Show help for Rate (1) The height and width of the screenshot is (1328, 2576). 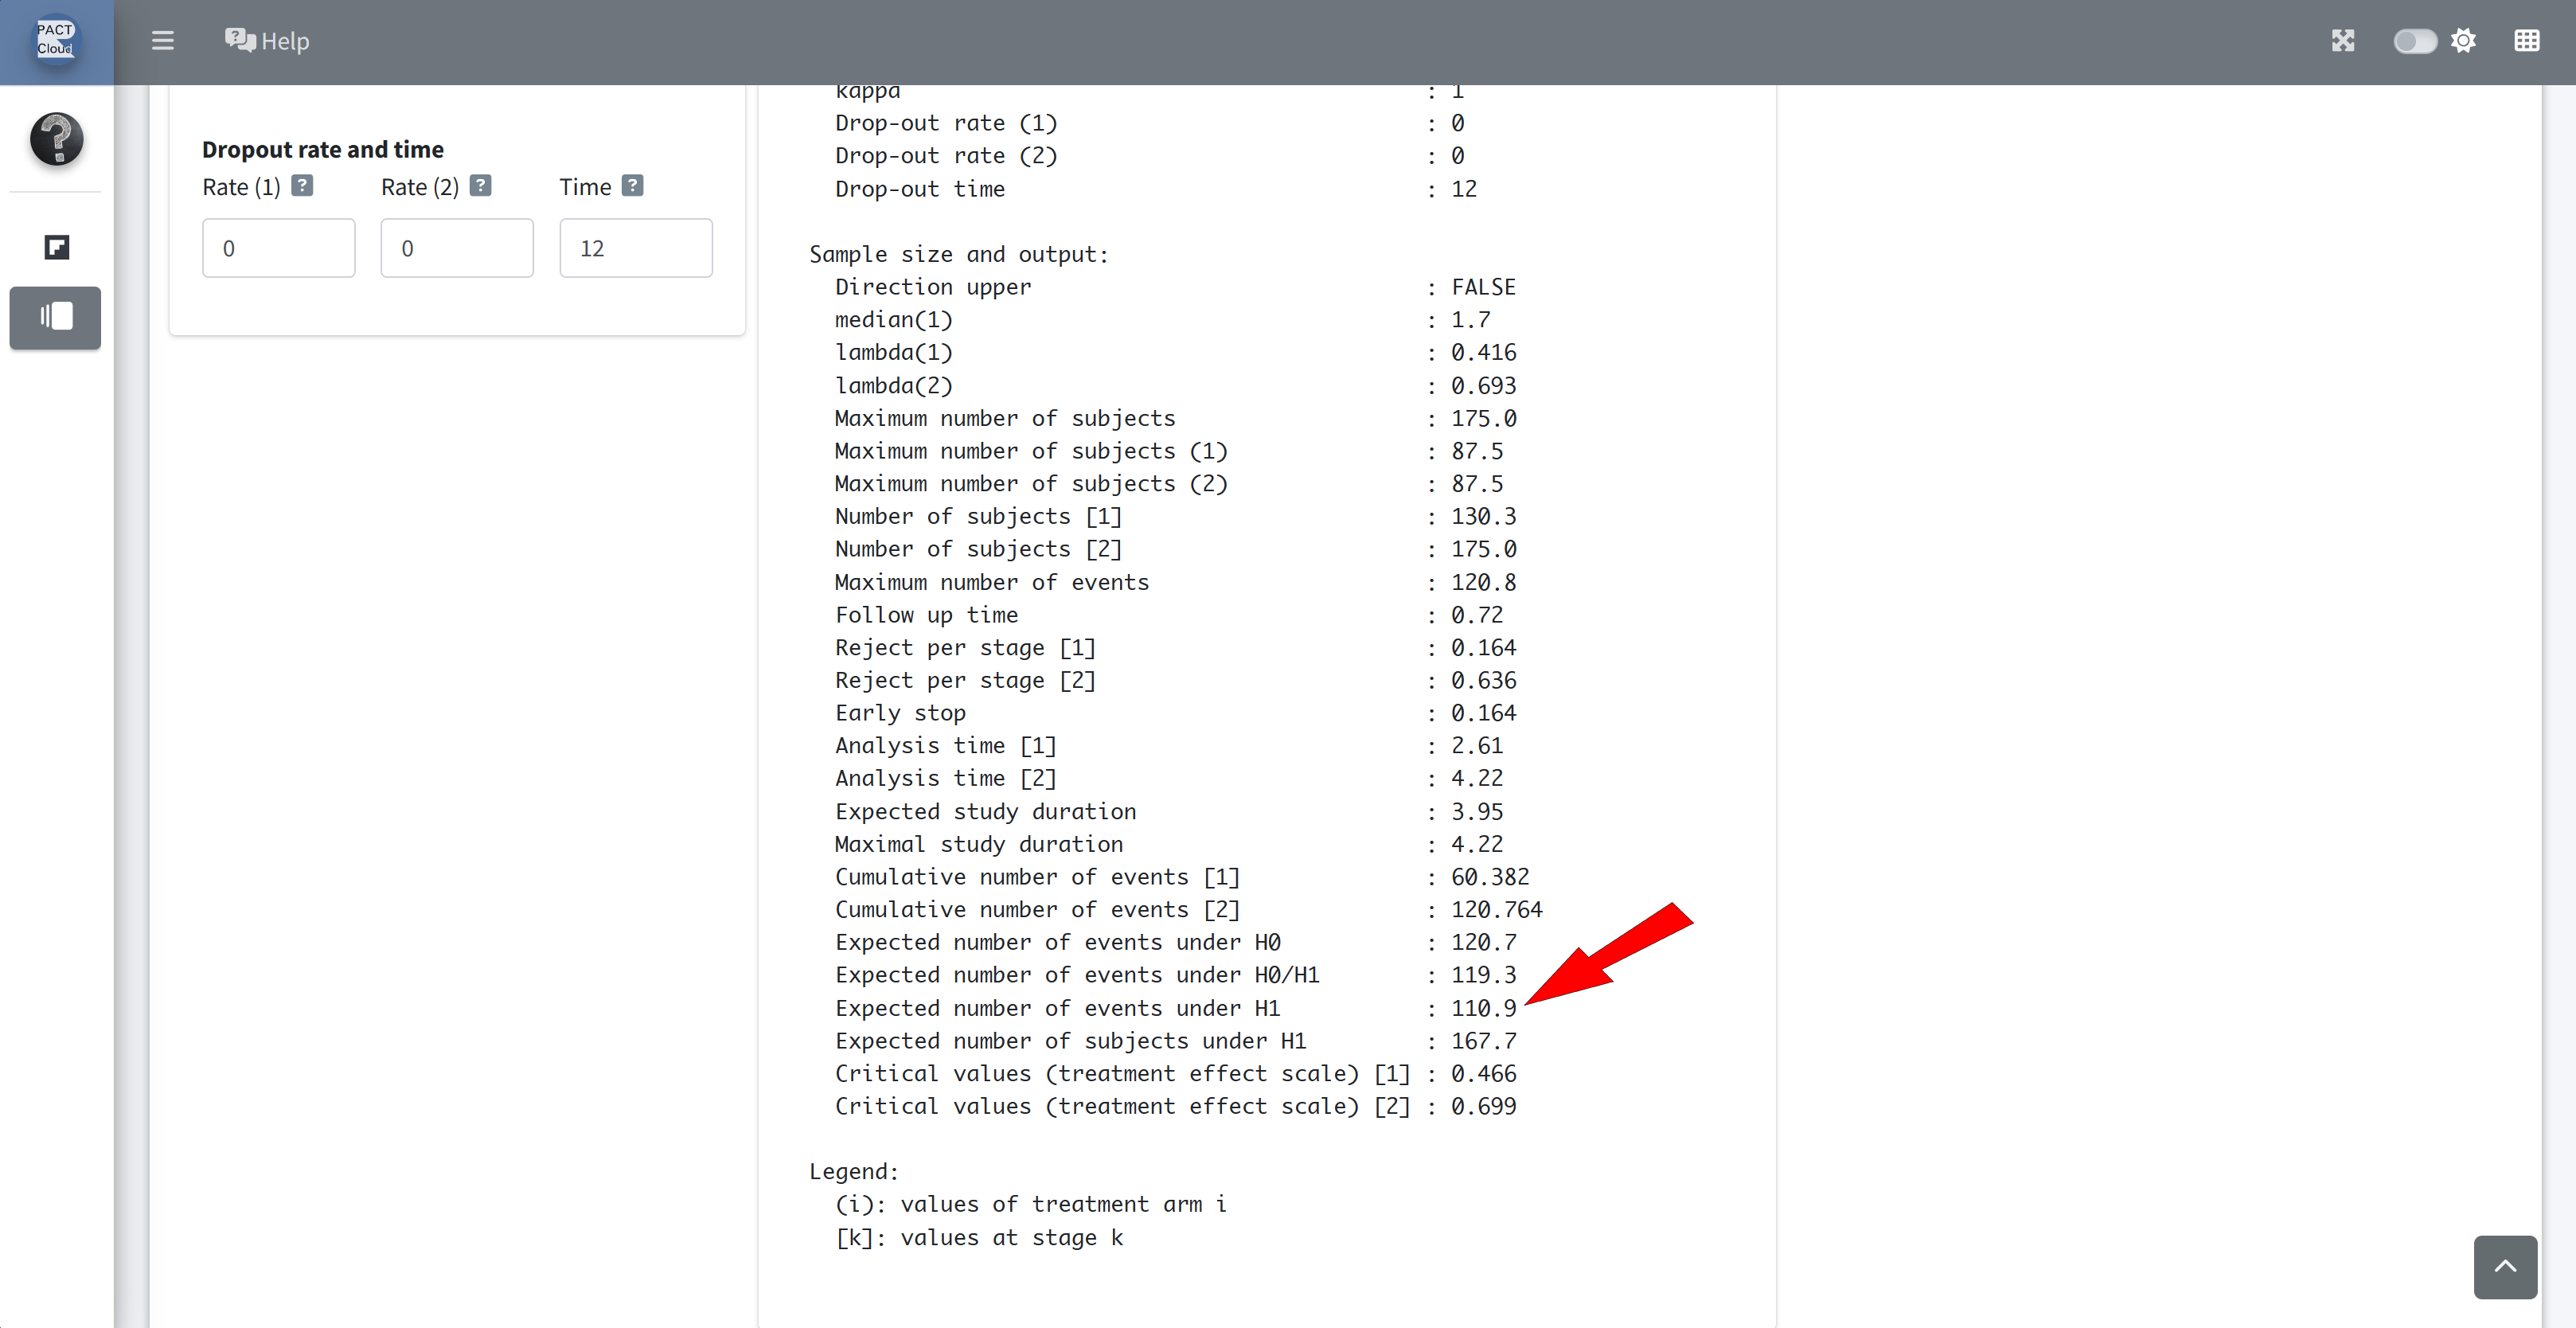click(302, 186)
